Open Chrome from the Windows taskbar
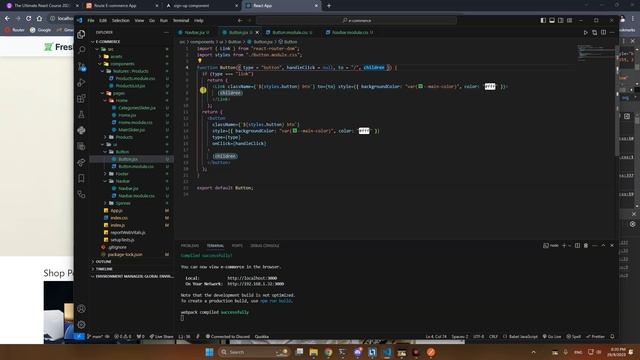The height and width of the screenshot is (360, 640). coord(328,352)
